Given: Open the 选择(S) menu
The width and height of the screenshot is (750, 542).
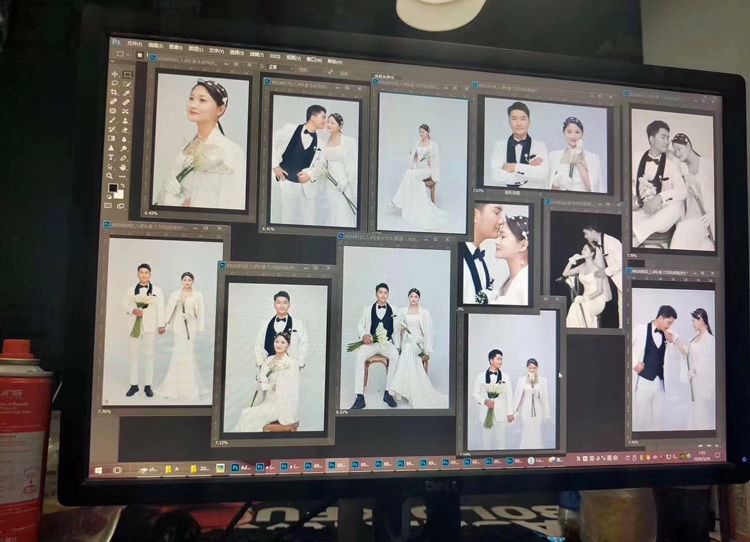Looking at the screenshot, I should [237, 53].
